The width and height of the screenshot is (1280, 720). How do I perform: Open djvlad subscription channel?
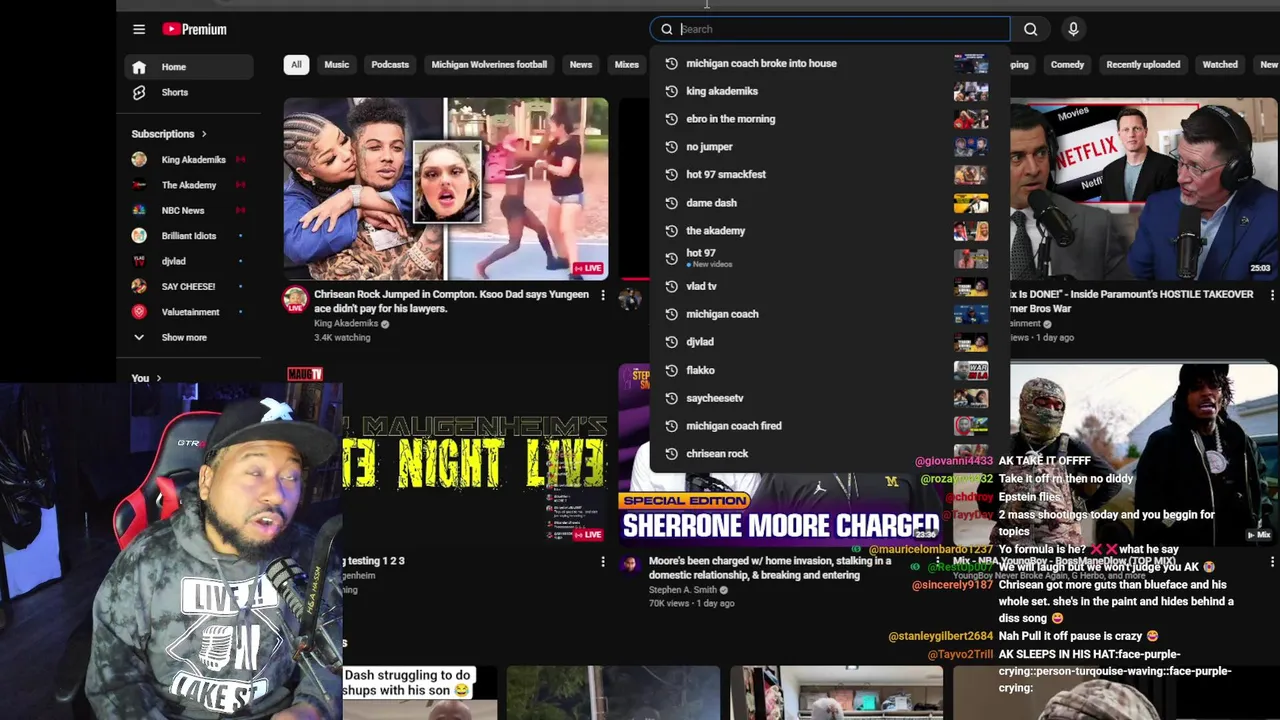[x=189, y=261]
